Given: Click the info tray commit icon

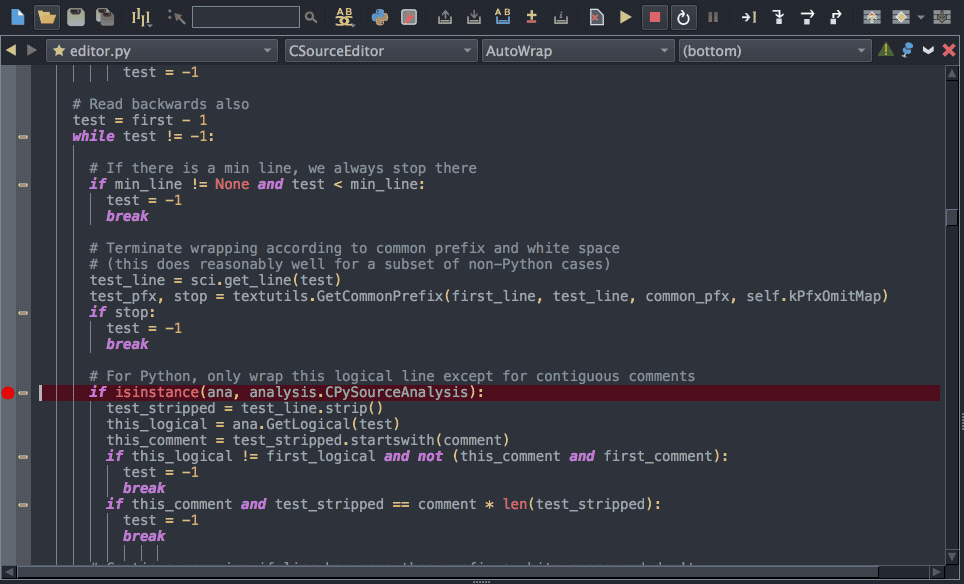Looking at the screenshot, I should [560, 17].
